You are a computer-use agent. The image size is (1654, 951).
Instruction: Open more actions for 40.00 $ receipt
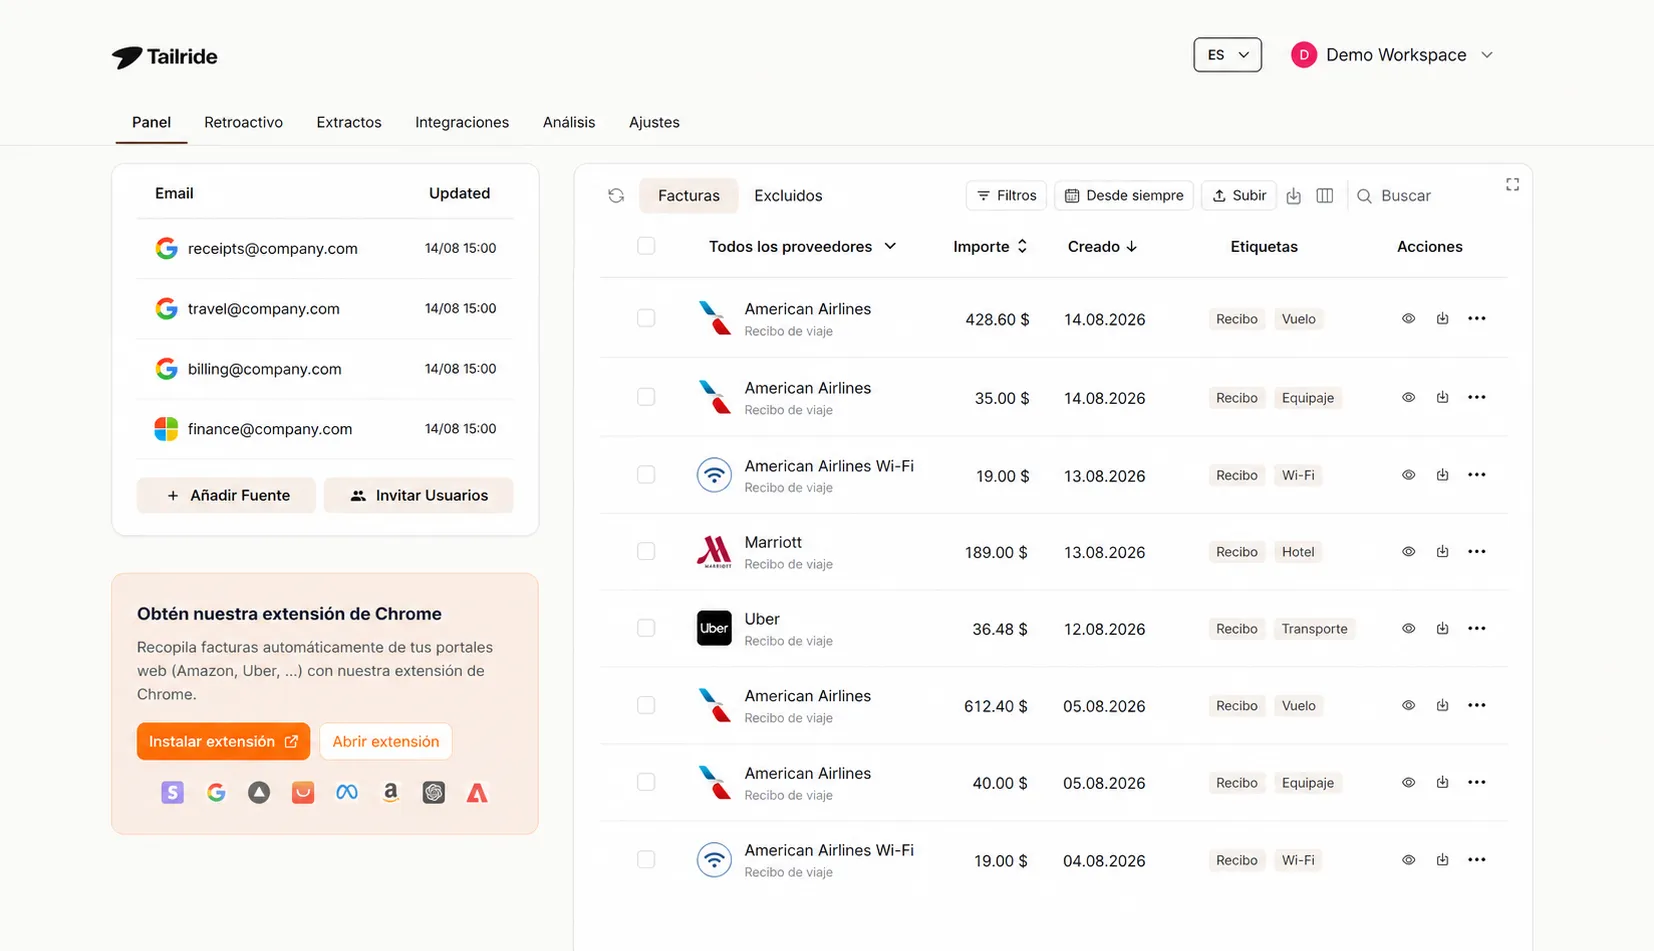point(1477,782)
